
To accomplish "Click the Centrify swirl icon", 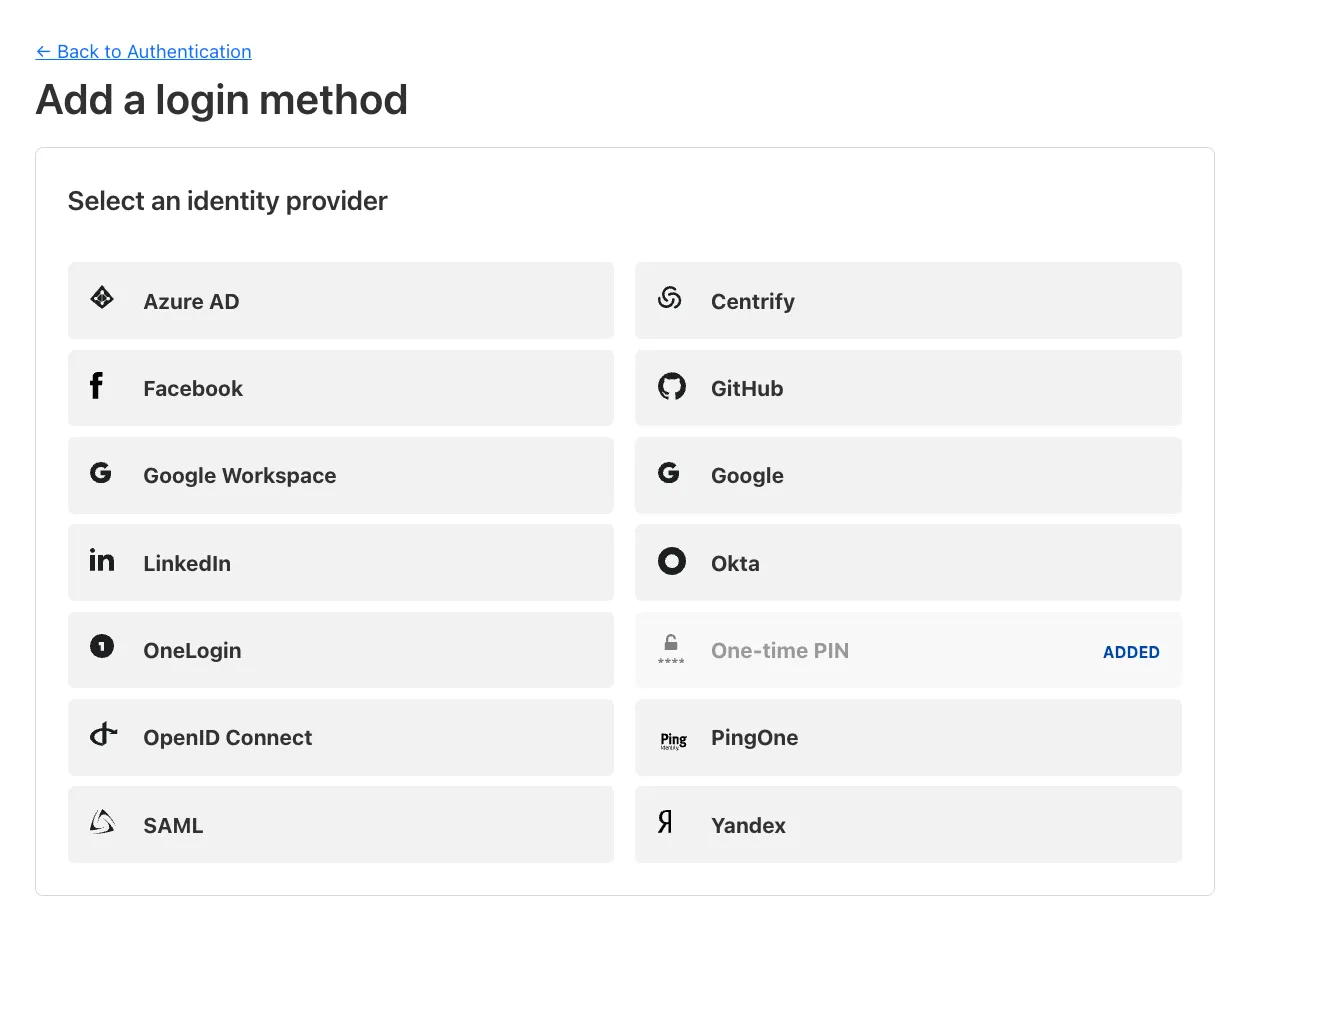I will [x=670, y=298].
